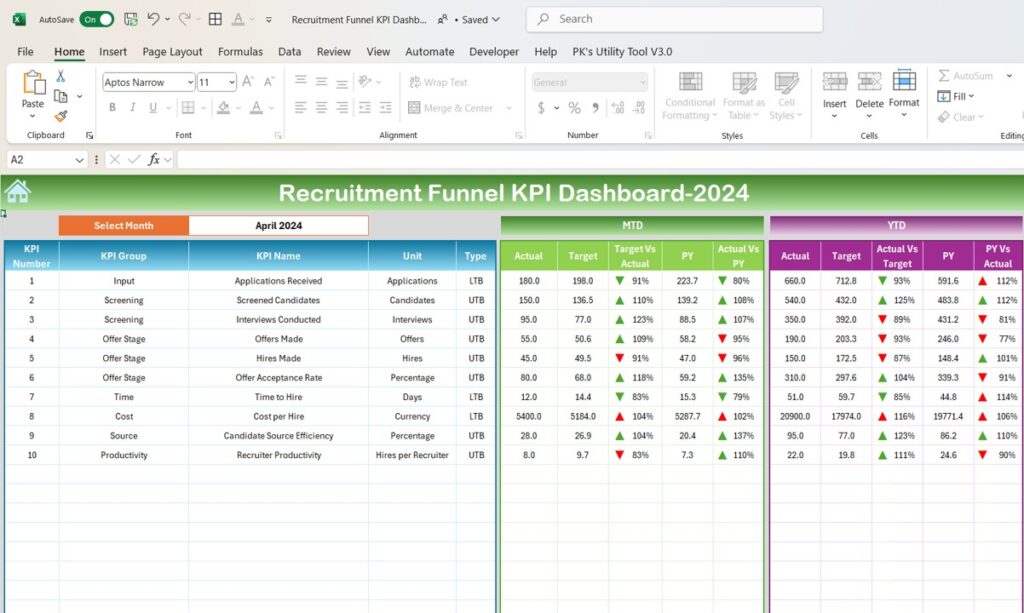Open the font name dropdown
Viewport: 1024px width, 613px height.
coord(190,82)
